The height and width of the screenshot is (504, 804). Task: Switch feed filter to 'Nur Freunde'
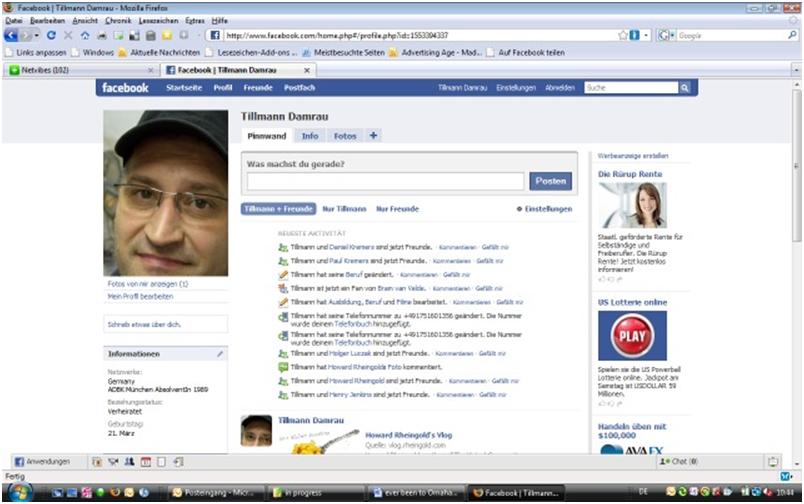click(397, 209)
